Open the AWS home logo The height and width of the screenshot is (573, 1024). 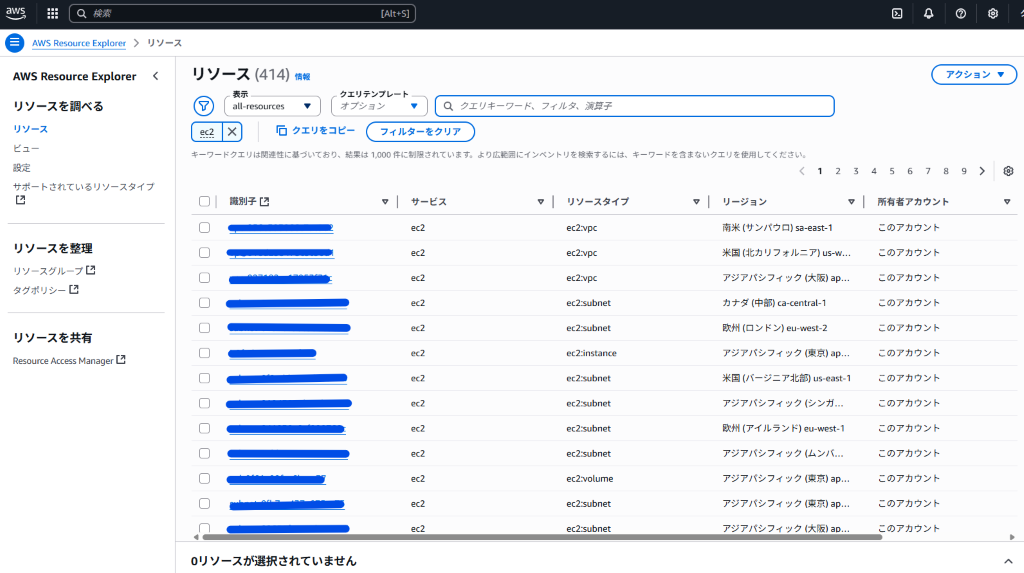(x=16, y=13)
